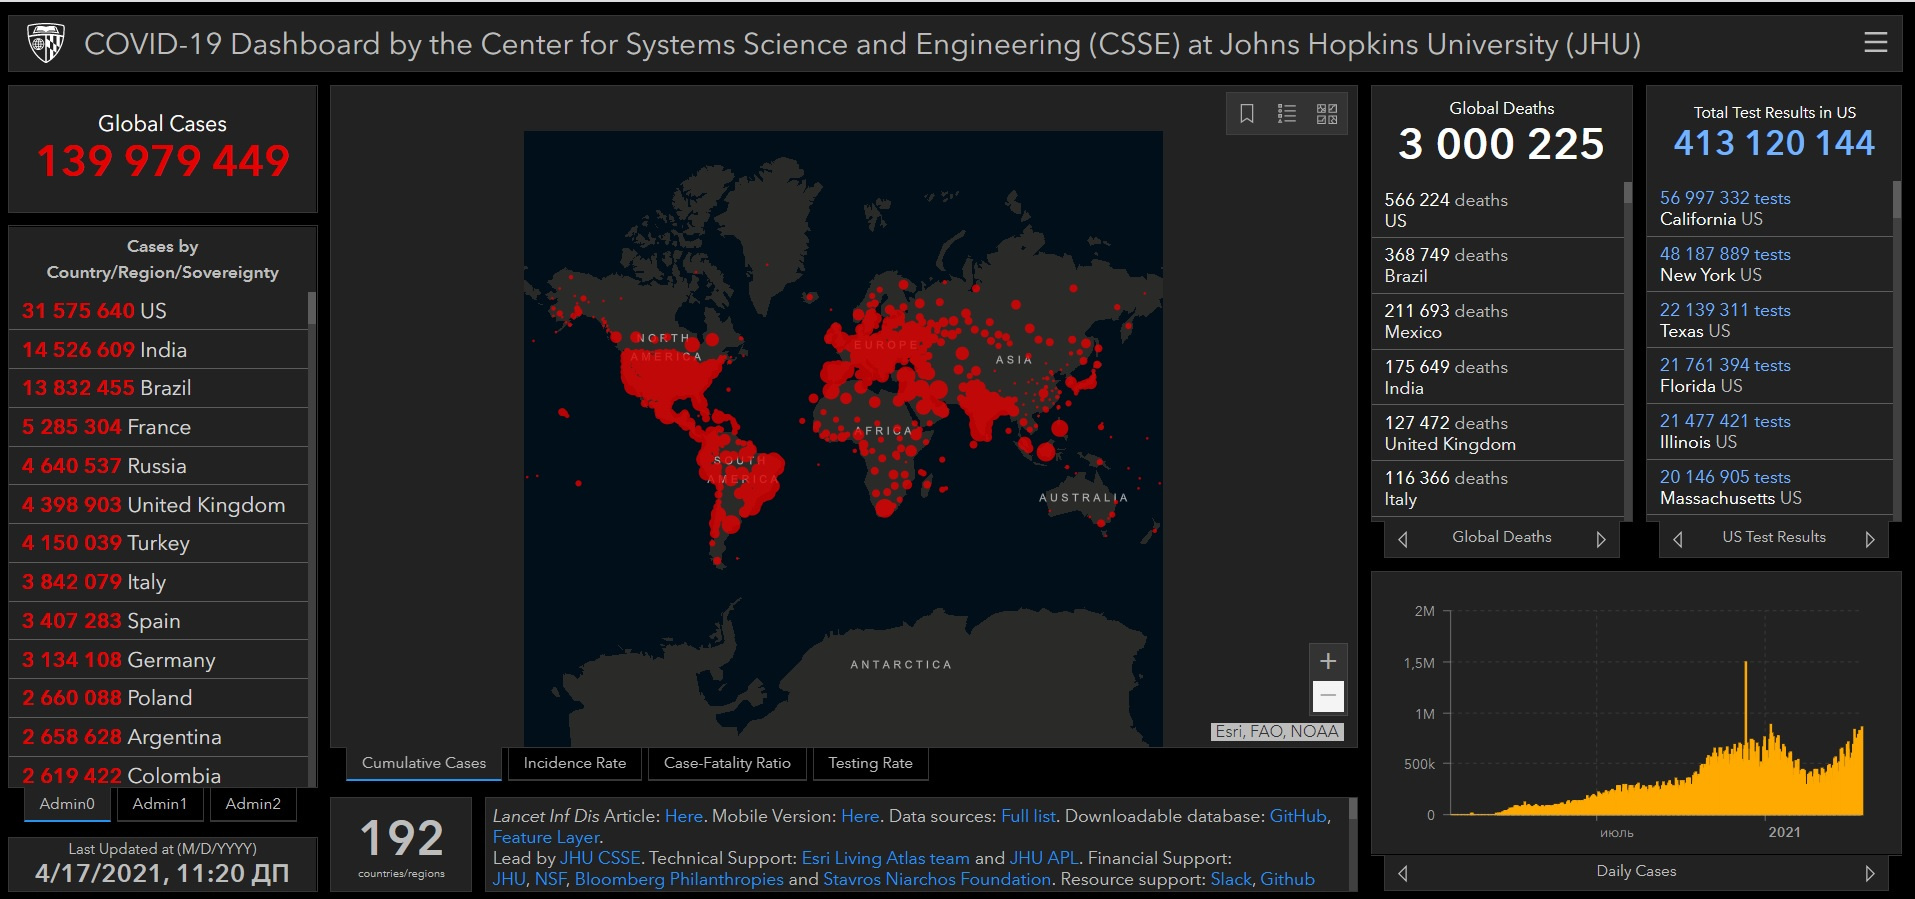The width and height of the screenshot is (1915, 899).
Task: Advance Daily Cases chart with right arrow
Action: 1869,873
